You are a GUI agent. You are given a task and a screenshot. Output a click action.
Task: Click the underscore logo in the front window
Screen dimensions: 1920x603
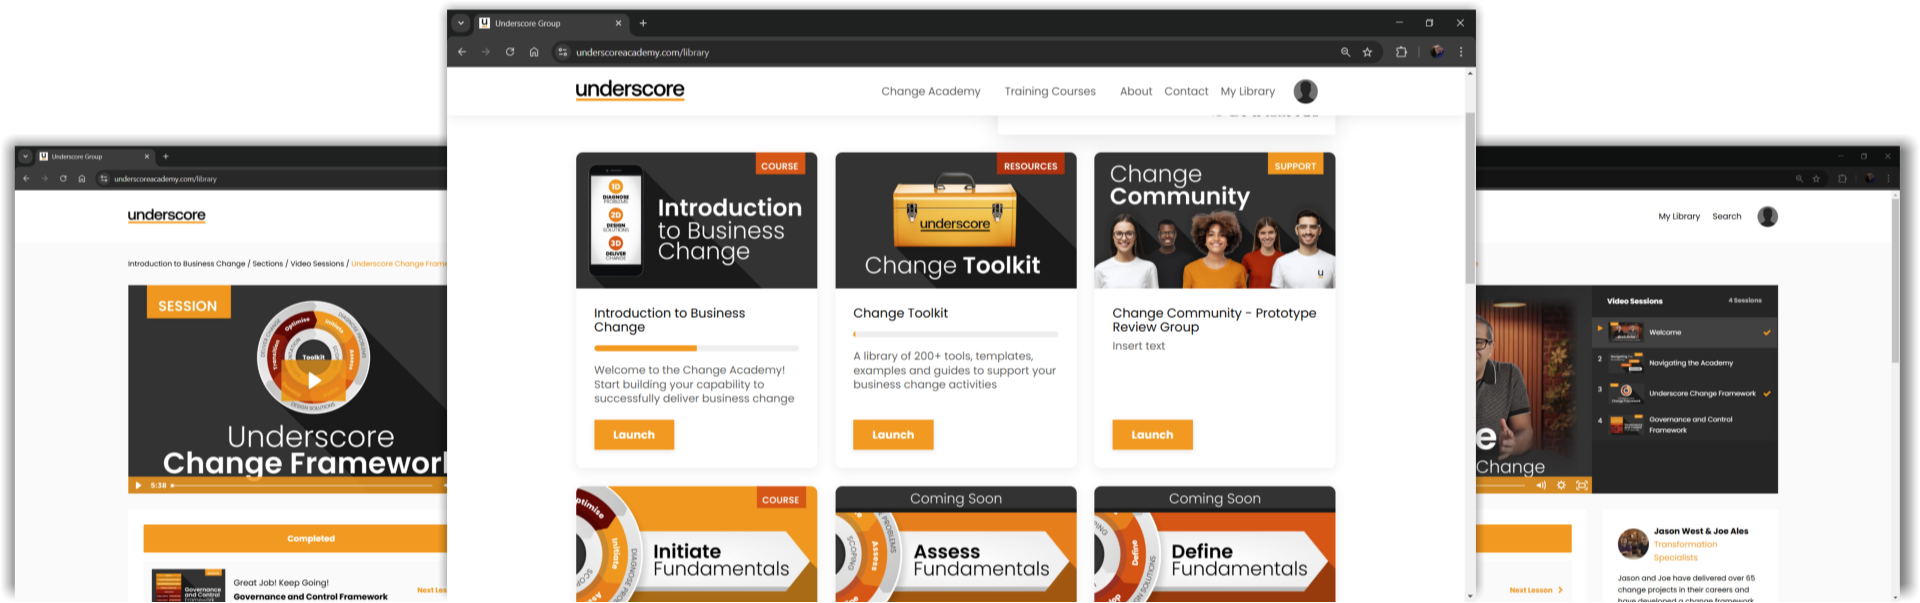click(x=630, y=90)
